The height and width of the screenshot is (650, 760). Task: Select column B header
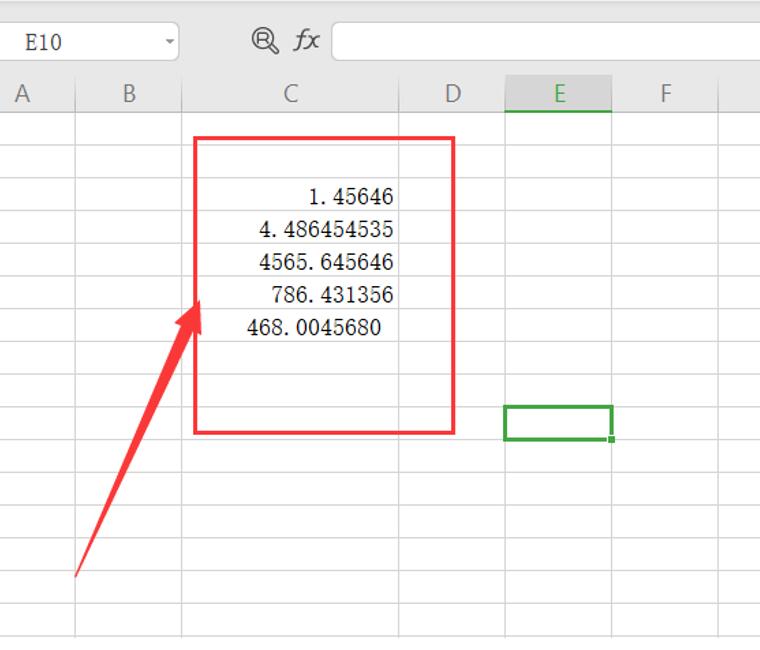coord(128,94)
